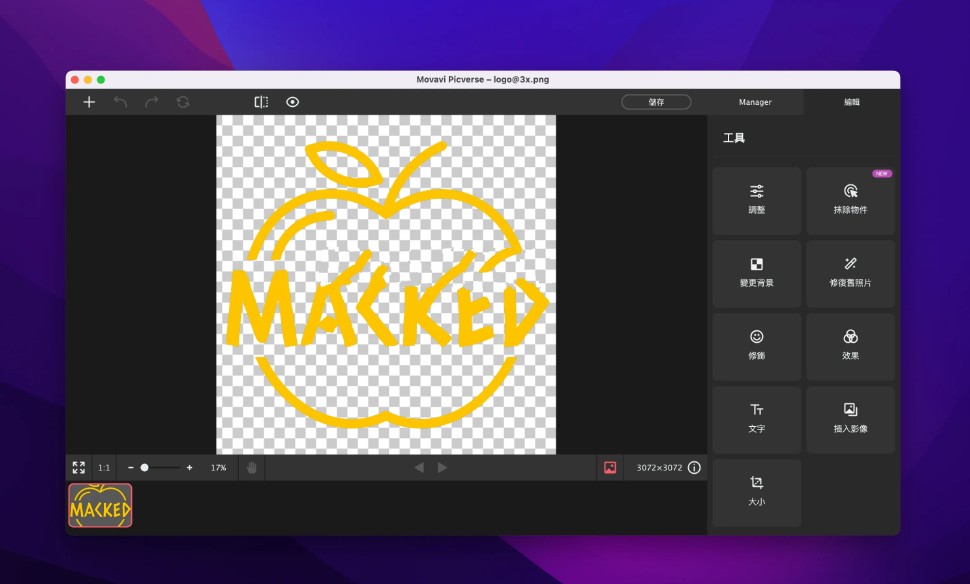Open the 大小 size crop tool

coord(757,492)
